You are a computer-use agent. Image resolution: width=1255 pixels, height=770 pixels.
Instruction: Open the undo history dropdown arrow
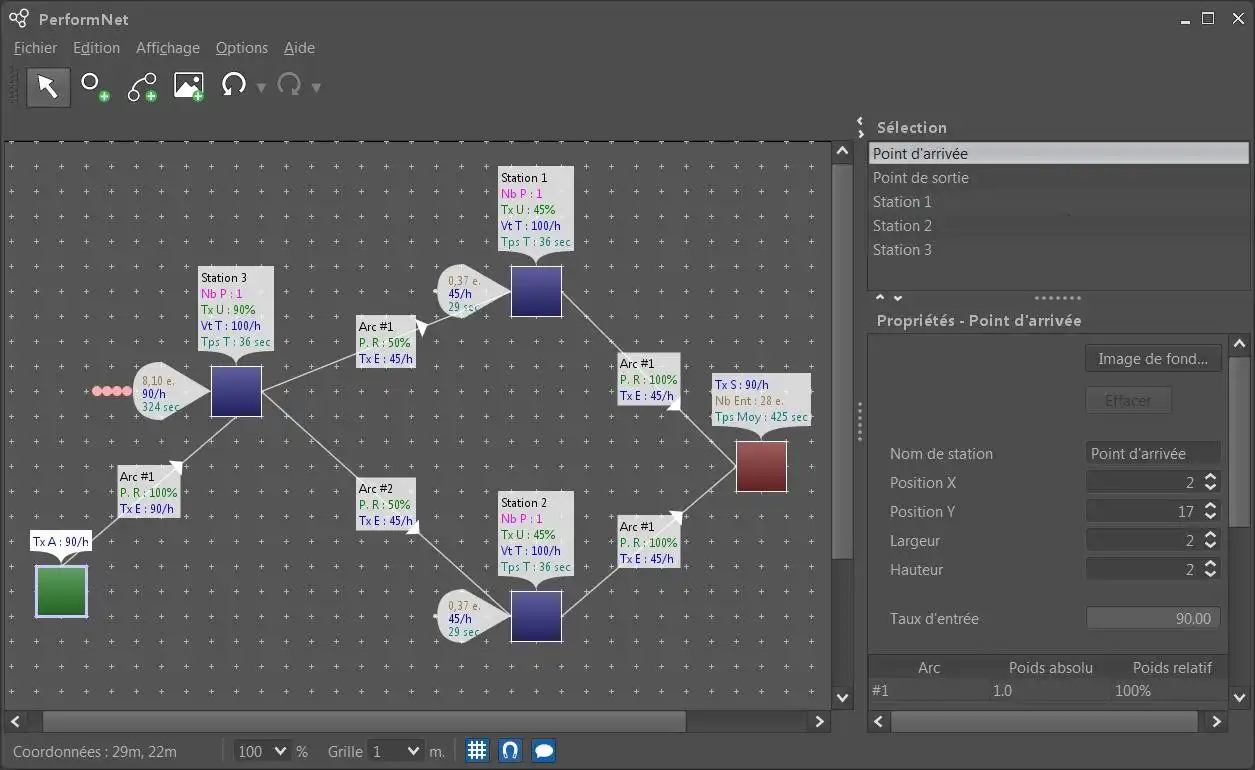tap(261, 88)
